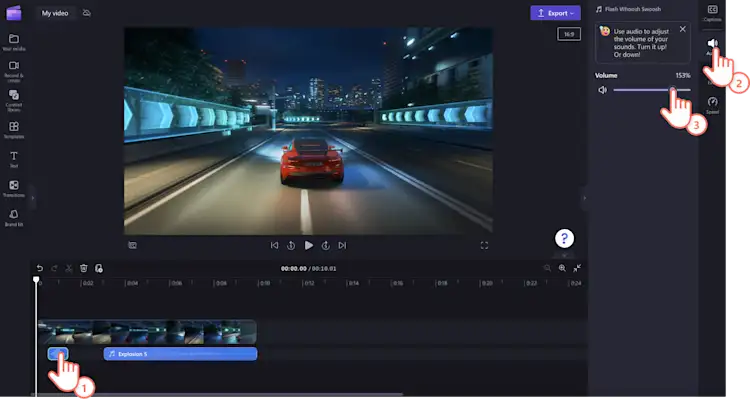Click the timeline playhead handle
This screenshot has height=399, width=750.
click(x=36, y=279)
